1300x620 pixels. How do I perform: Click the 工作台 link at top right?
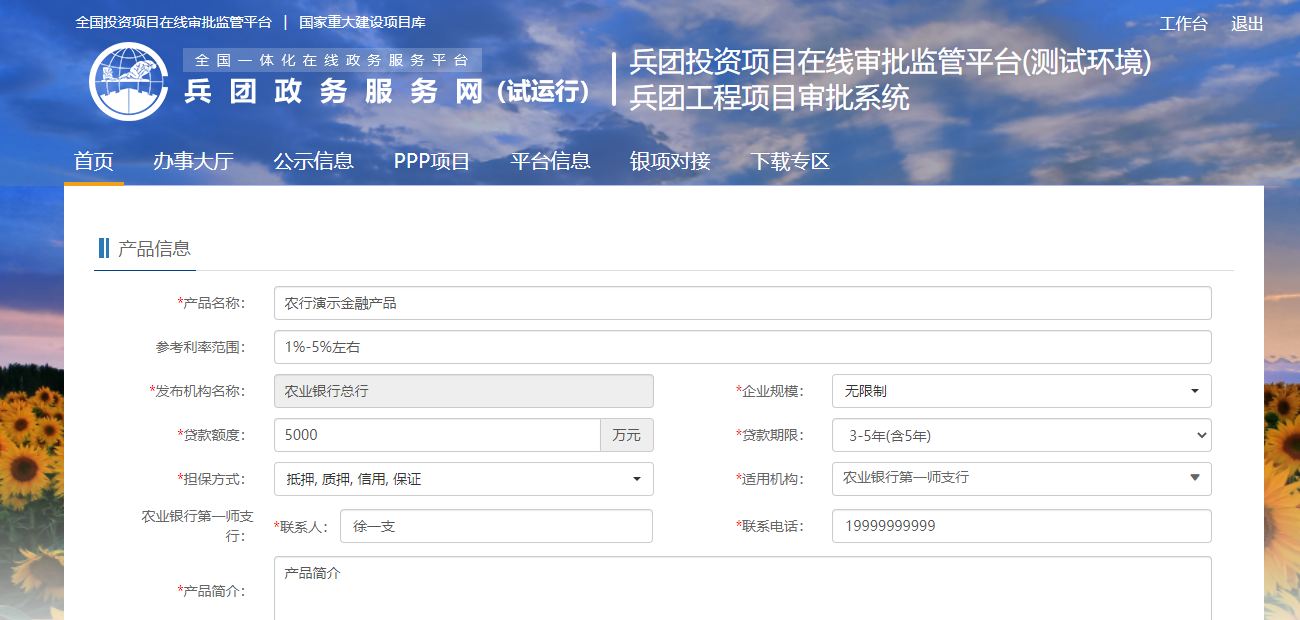tap(1183, 24)
